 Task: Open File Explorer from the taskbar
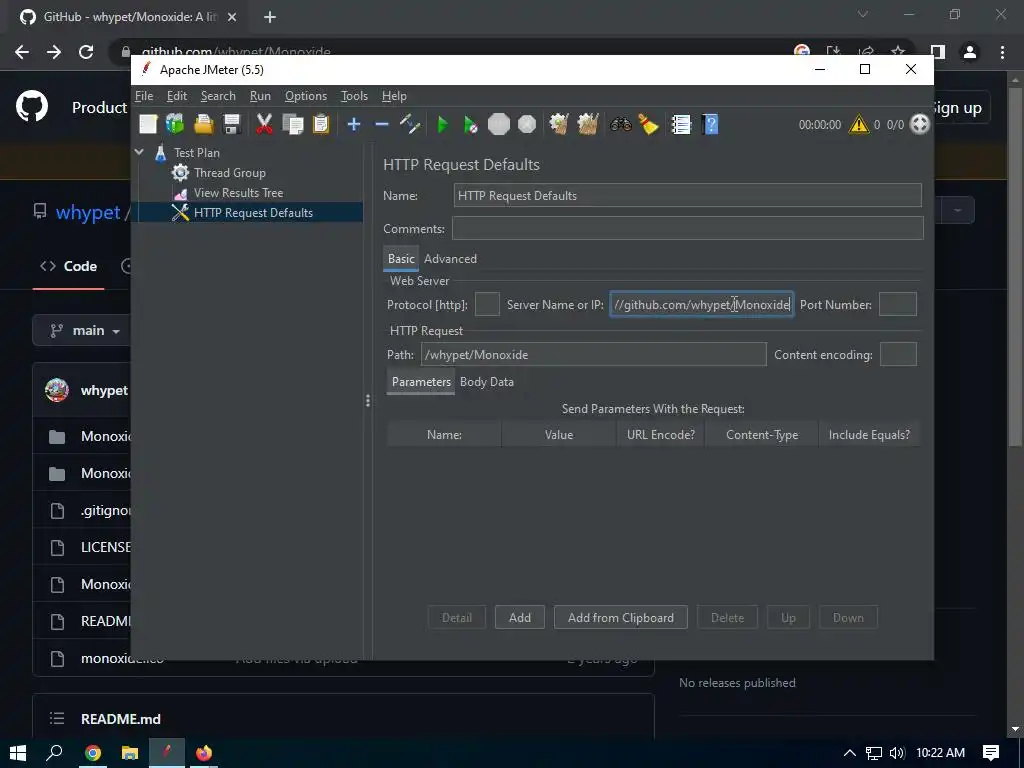click(130, 753)
